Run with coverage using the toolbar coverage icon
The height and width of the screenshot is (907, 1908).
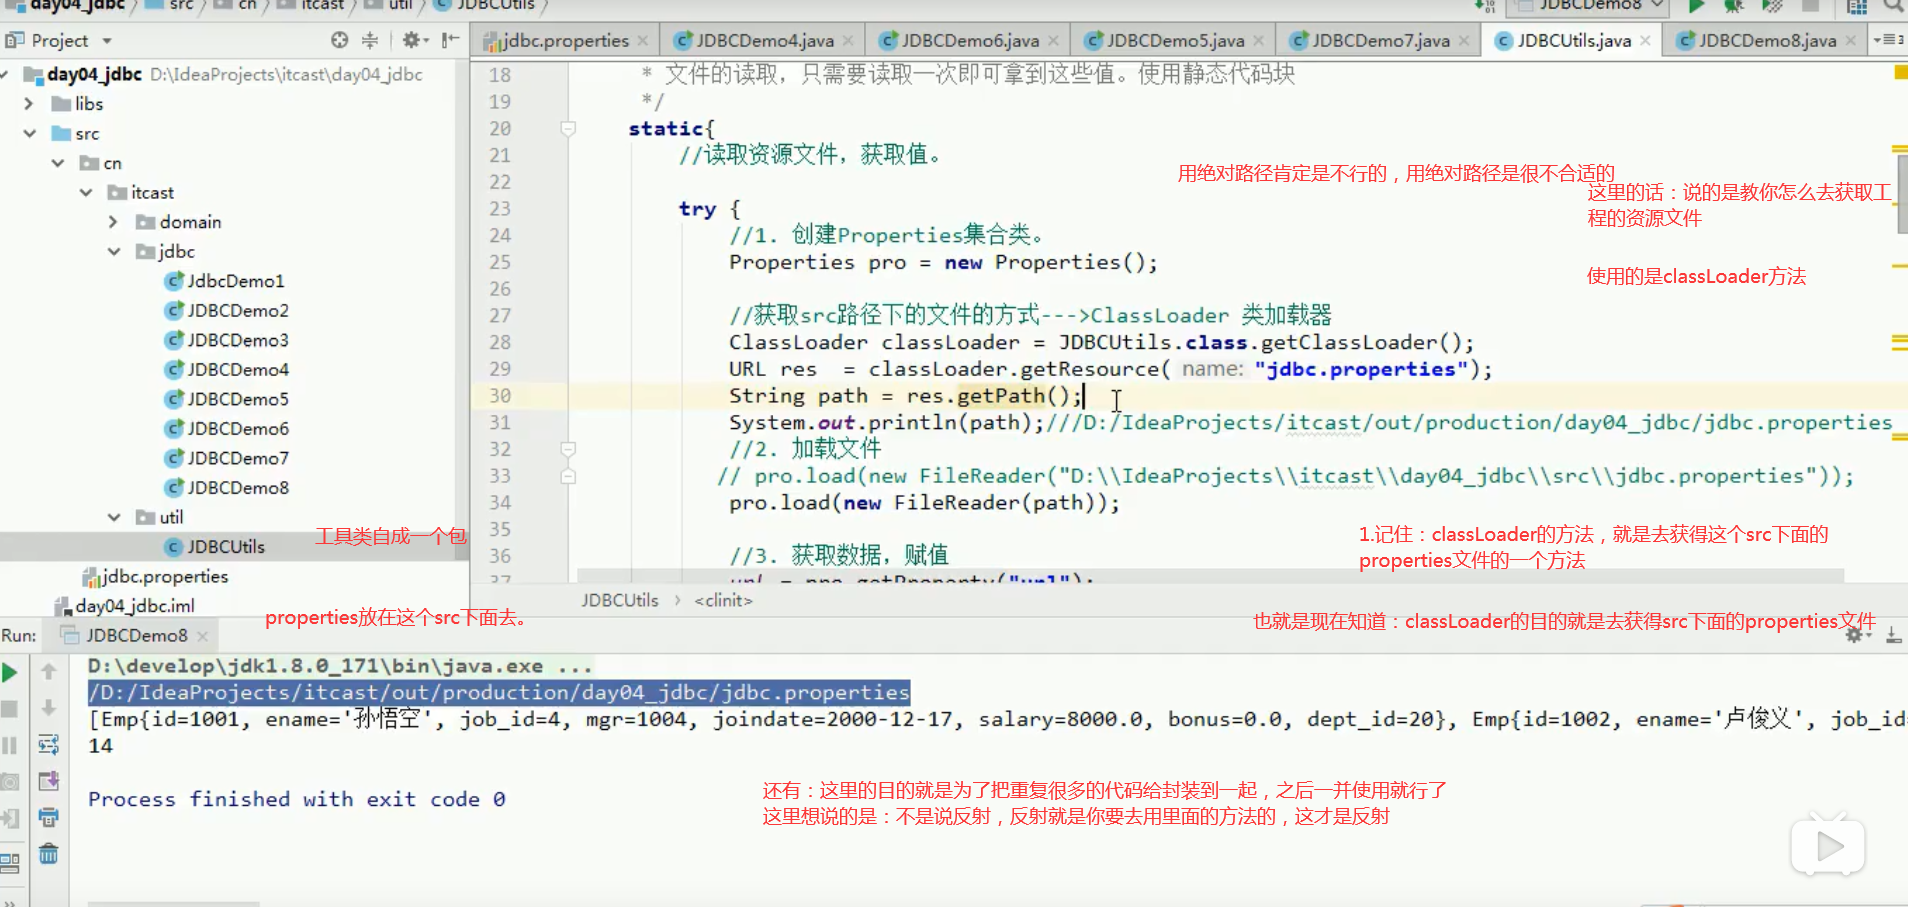click(x=1772, y=6)
